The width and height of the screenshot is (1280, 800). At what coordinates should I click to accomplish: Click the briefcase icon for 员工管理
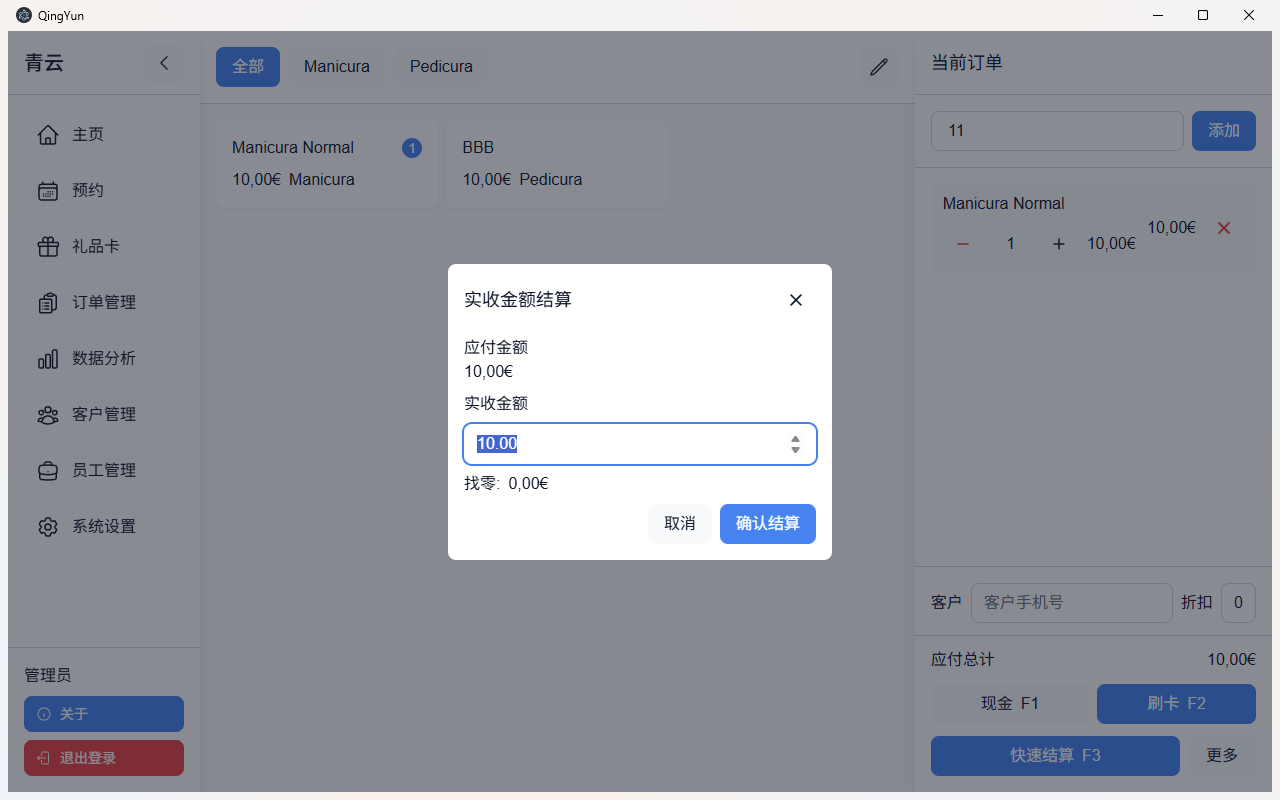(x=48, y=470)
